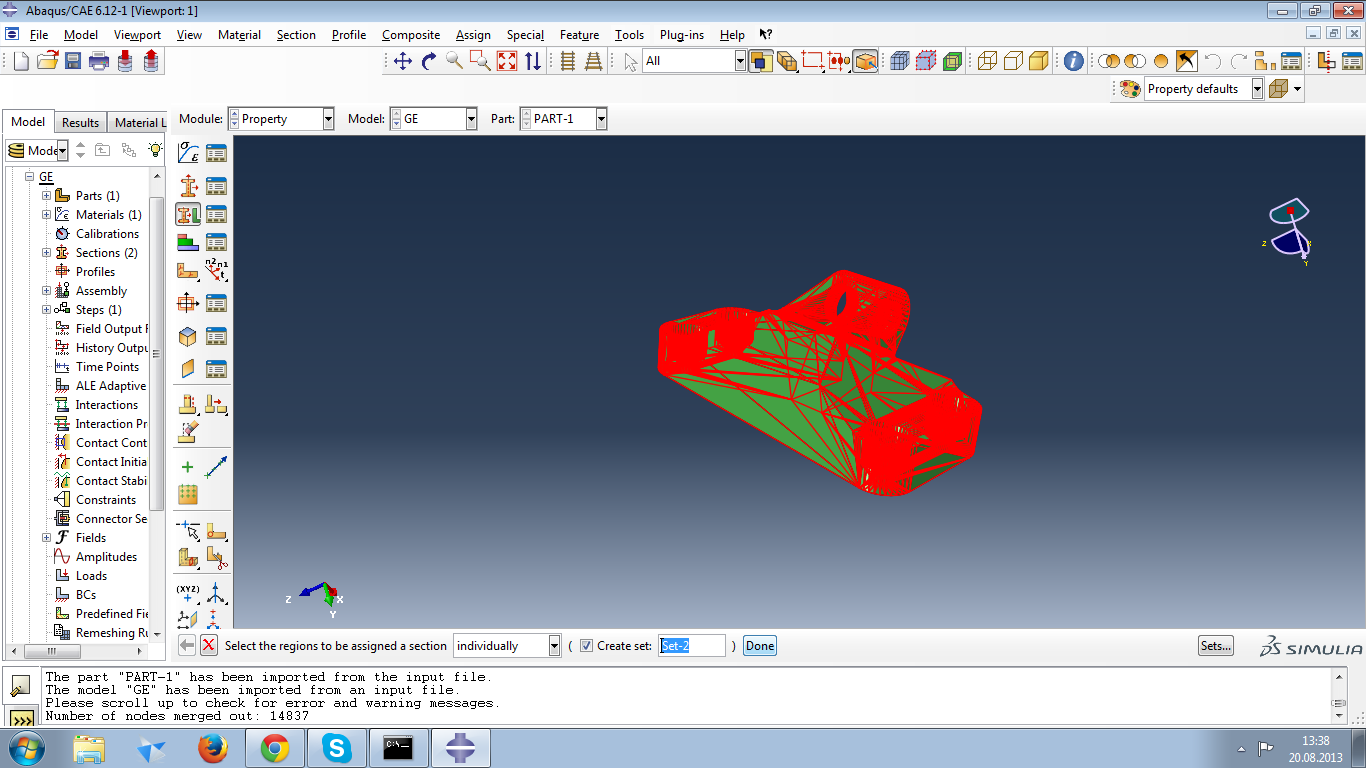The height and width of the screenshot is (768, 1366).
Task: Toggle the Create set checkbox
Action: click(x=586, y=646)
